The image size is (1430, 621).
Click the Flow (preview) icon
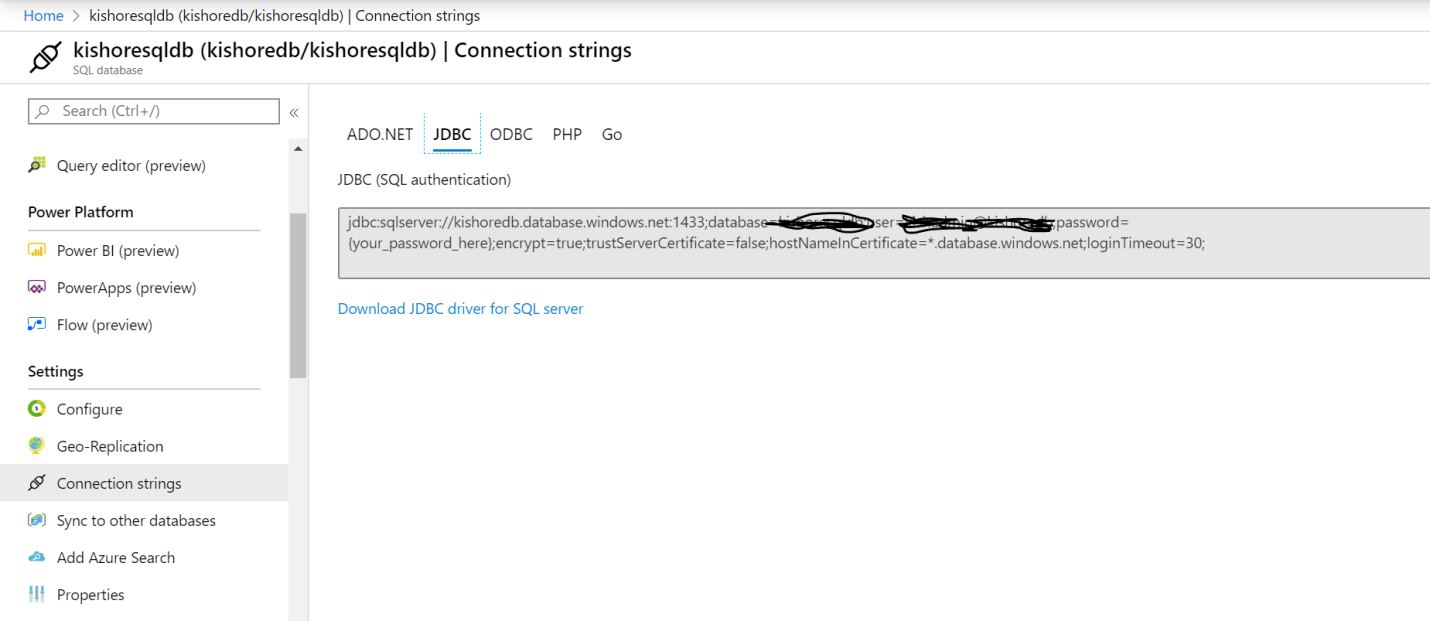(x=37, y=324)
